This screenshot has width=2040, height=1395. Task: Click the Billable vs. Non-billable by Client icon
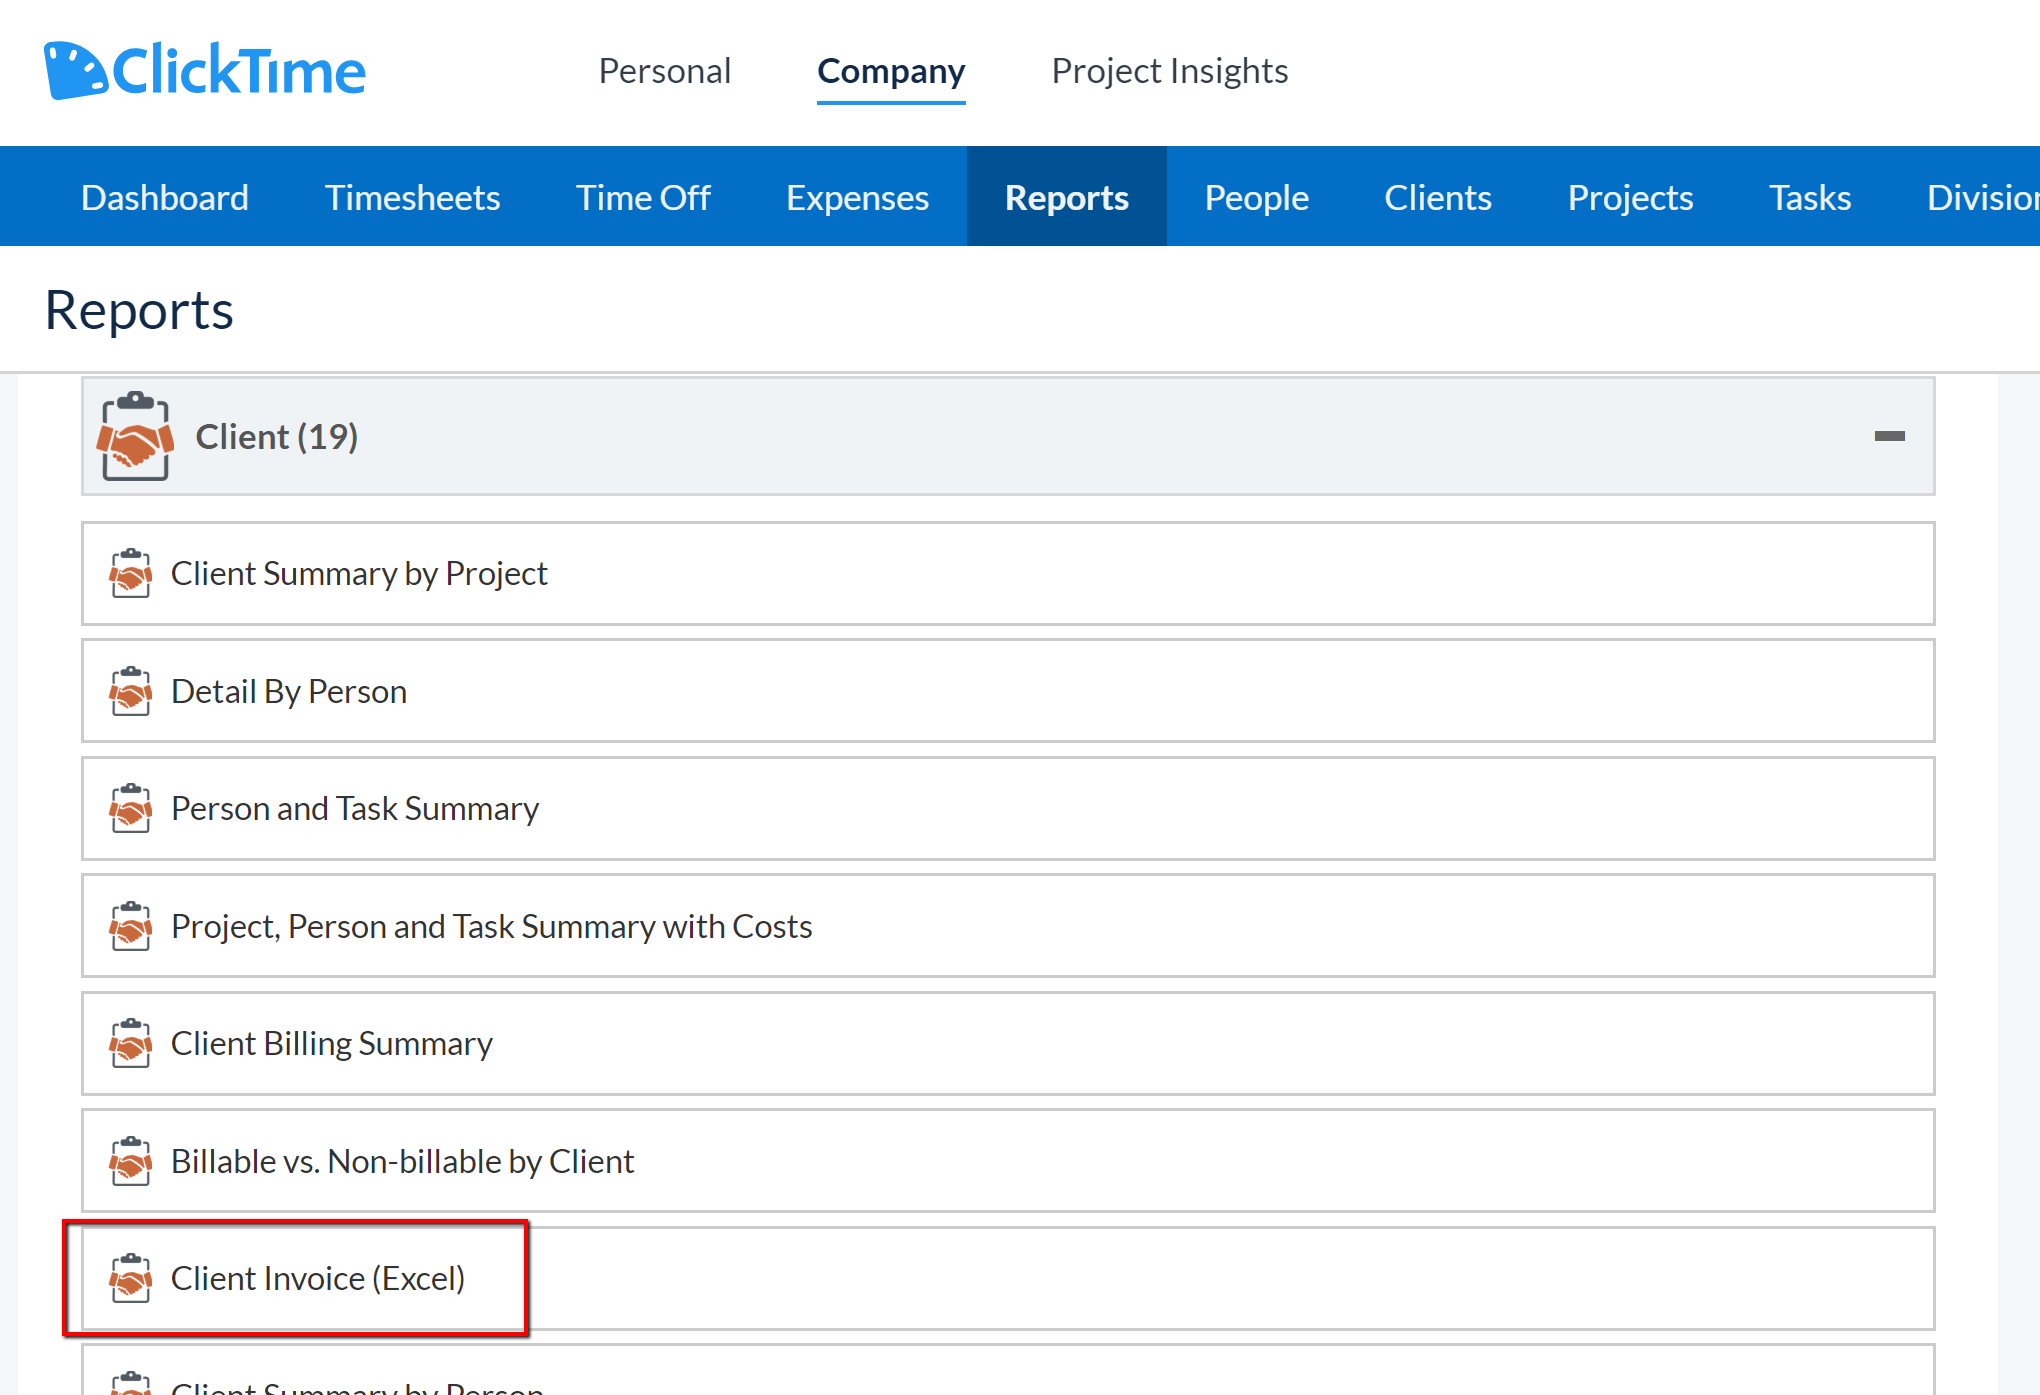tap(131, 1161)
